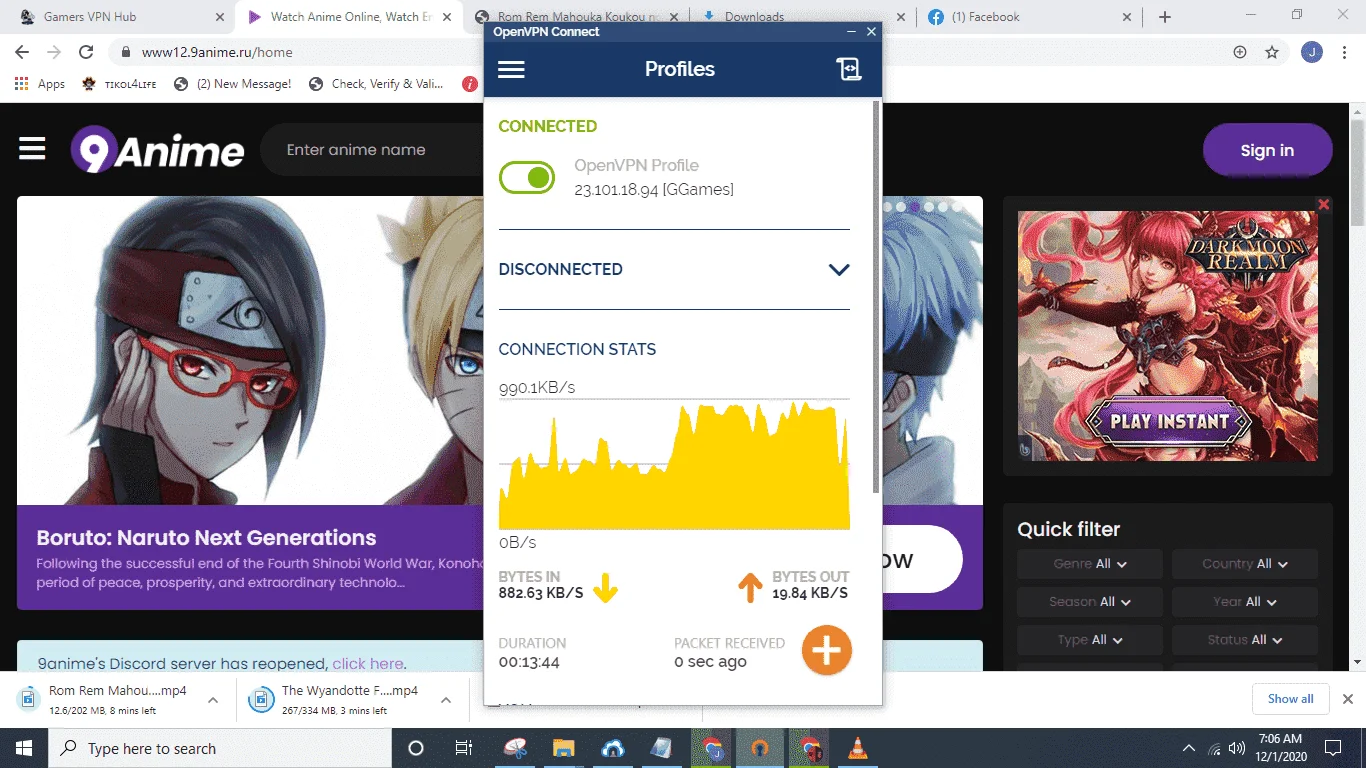Open VLC media player from the taskbar
This screenshot has width=1366, height=768.
pyautogui.click(x=858, y=748)
